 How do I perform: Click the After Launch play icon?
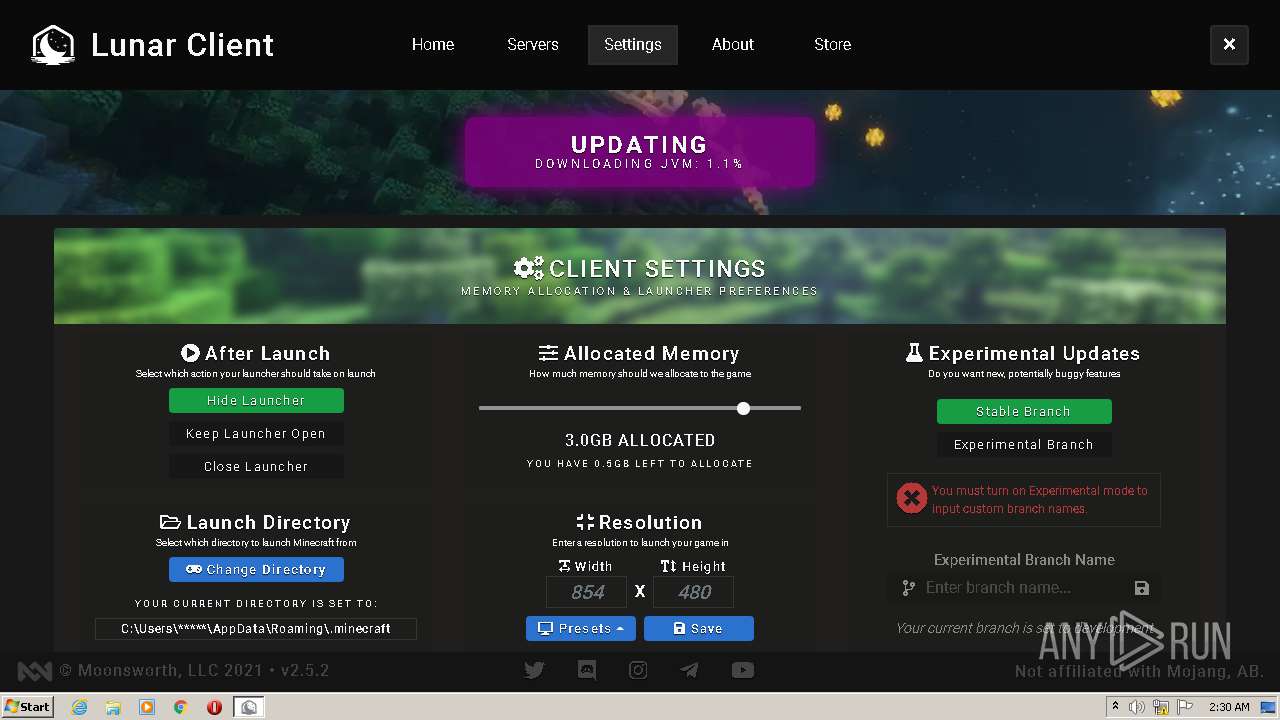click(190, 353)
